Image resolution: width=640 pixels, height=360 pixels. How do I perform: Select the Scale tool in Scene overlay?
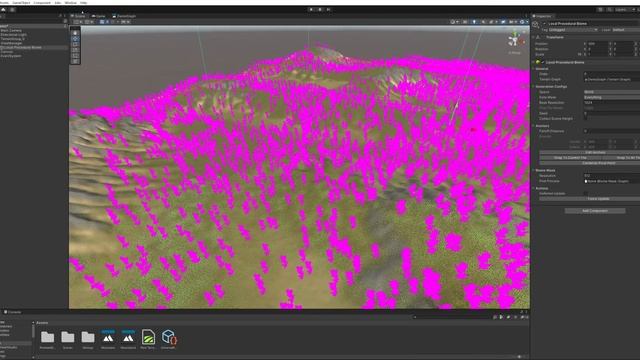[75, 50]
